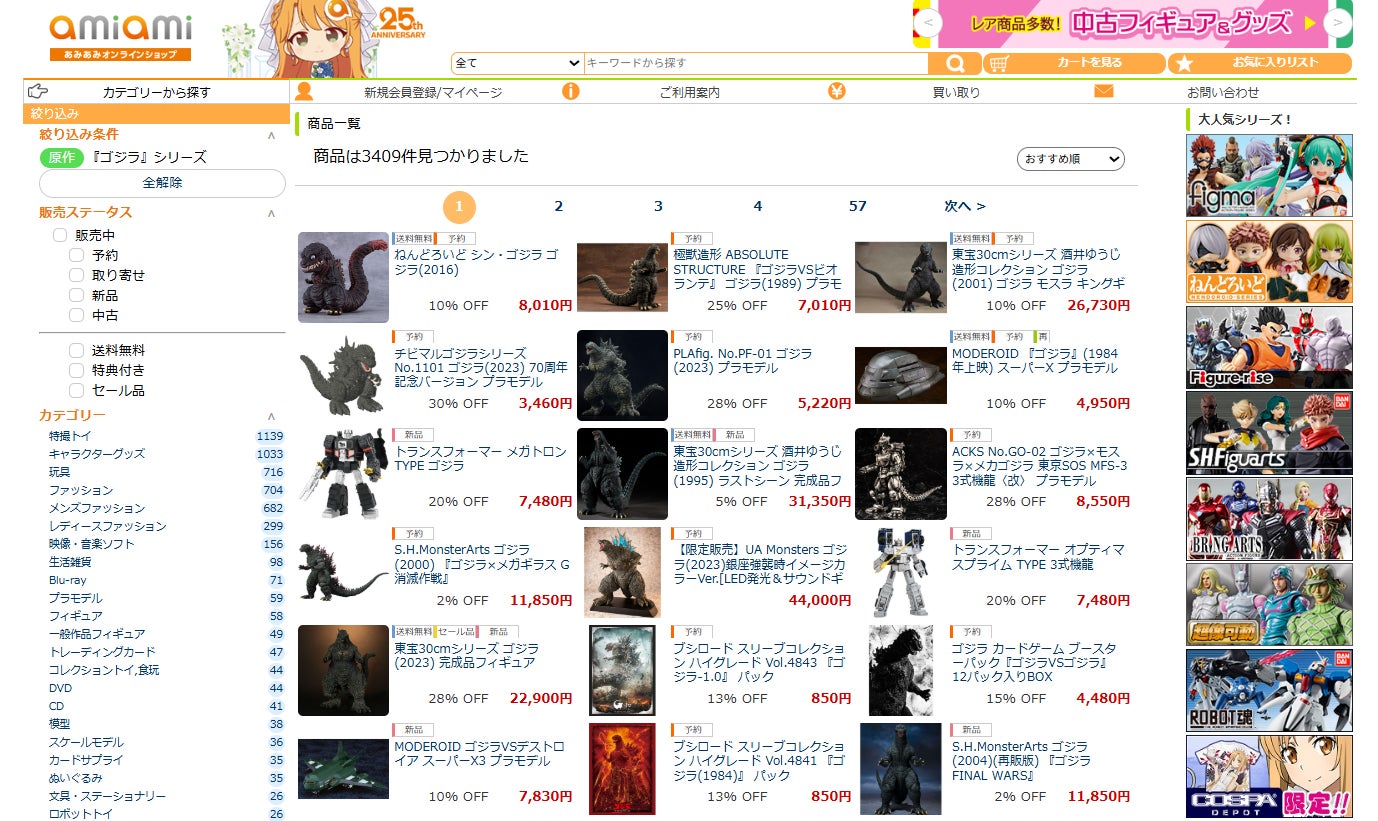Open チビマルゴジラ No.1101 product thumbnail
1378x821 pixels.
click(343, 376)
